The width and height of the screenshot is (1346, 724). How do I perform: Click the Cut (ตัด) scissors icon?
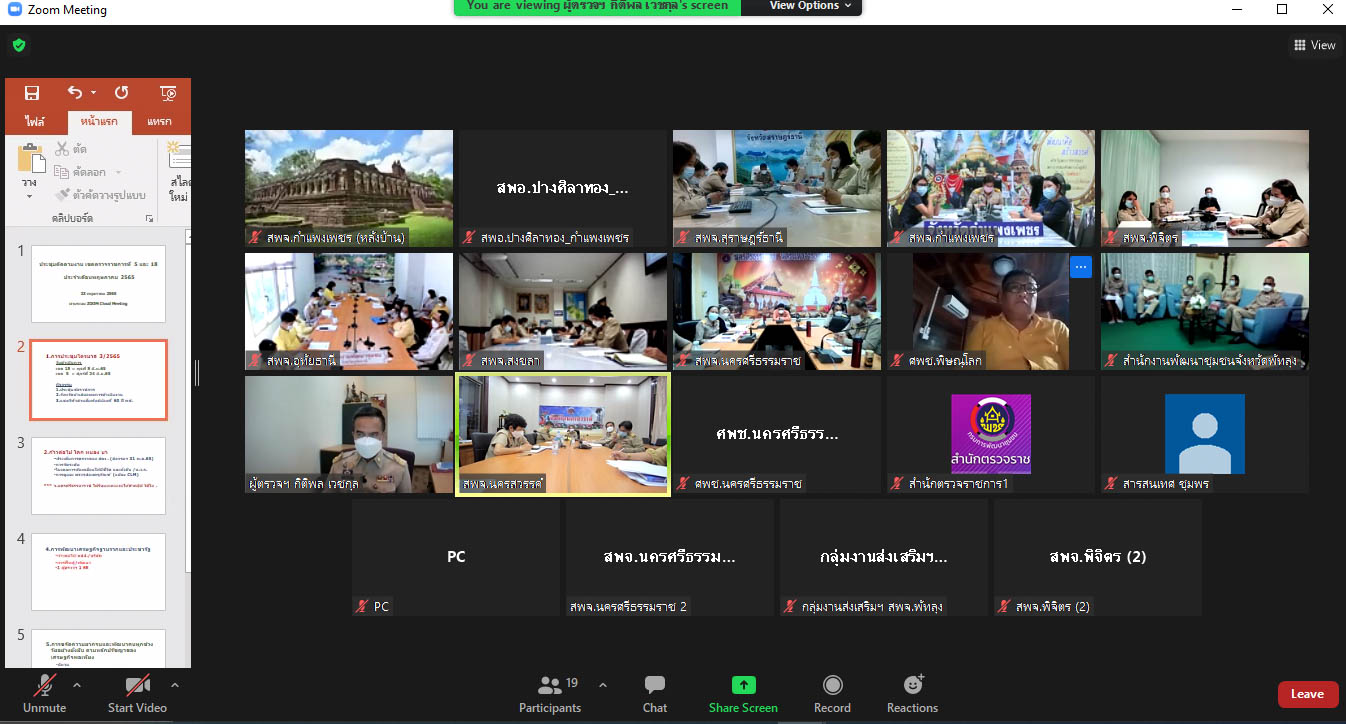(62, 148)
